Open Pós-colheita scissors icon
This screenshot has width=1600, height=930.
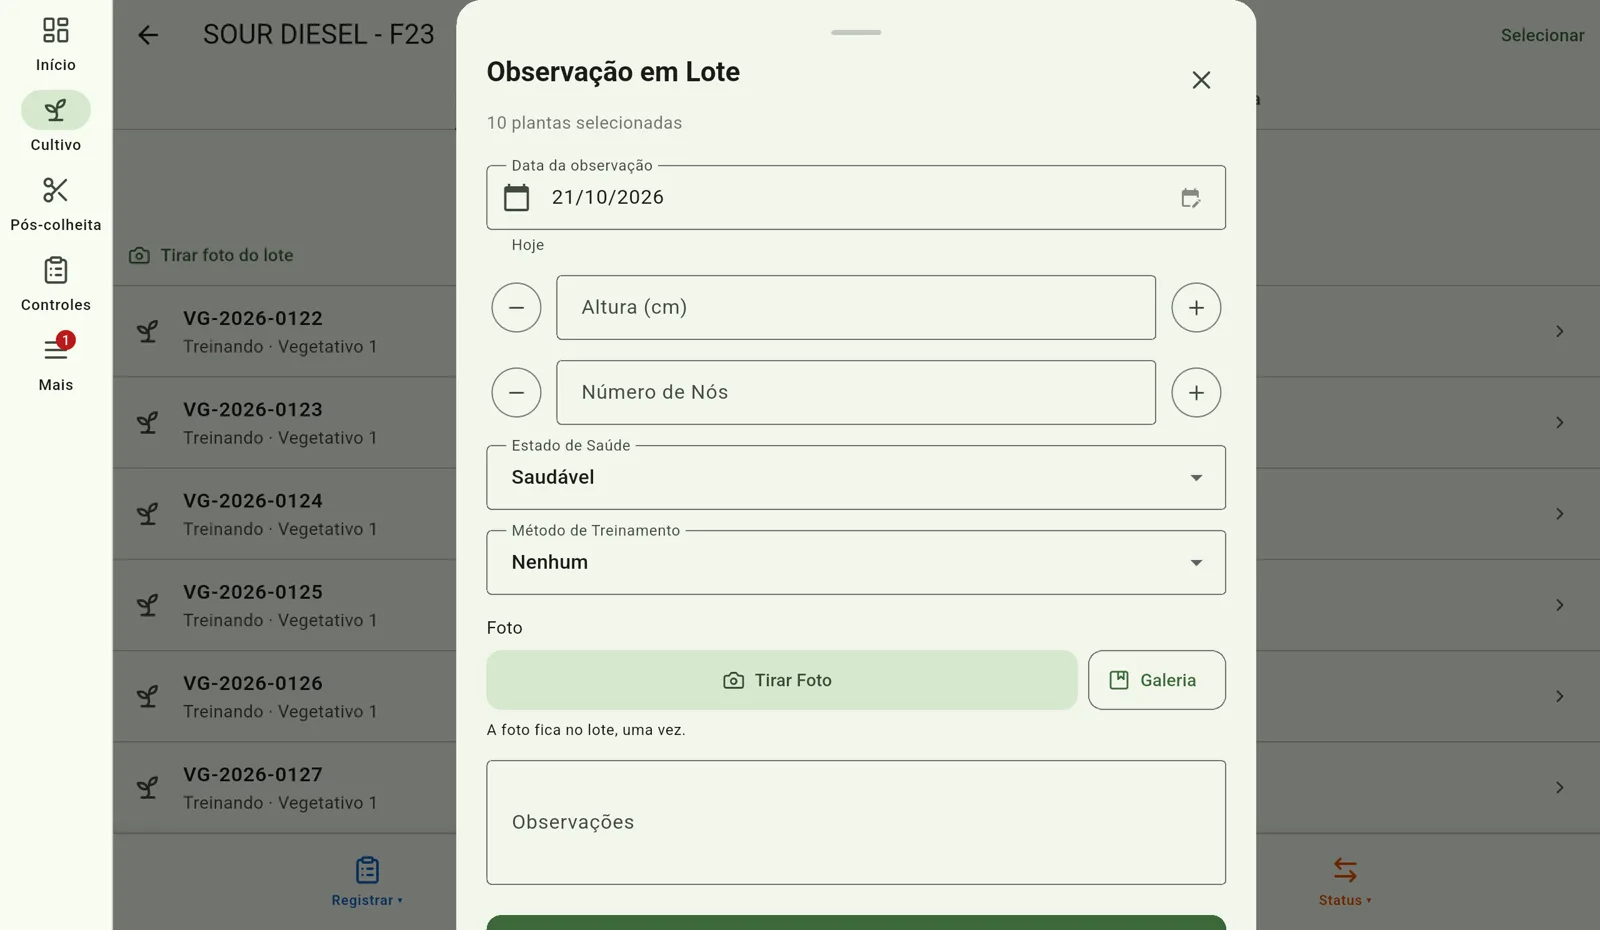click(55, 190)
